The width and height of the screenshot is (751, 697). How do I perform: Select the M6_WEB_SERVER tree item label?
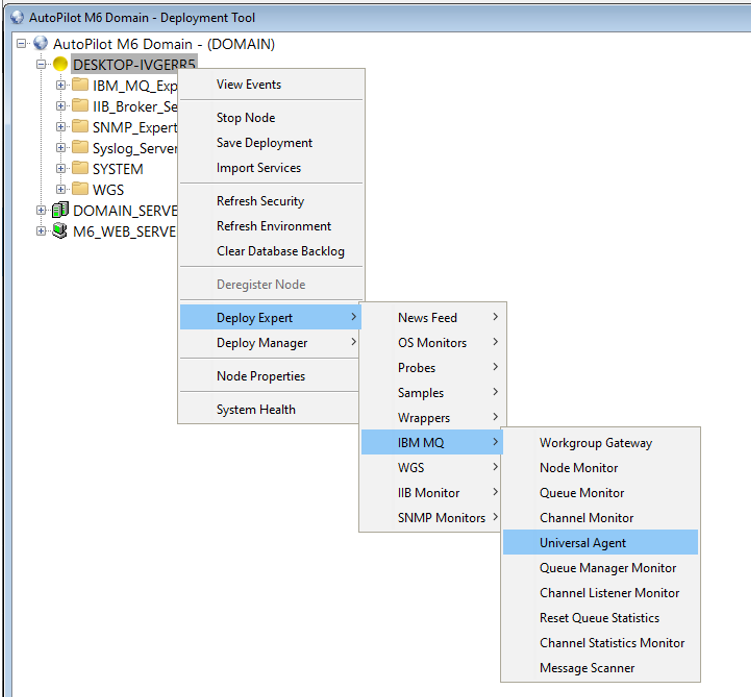(125, 232)
